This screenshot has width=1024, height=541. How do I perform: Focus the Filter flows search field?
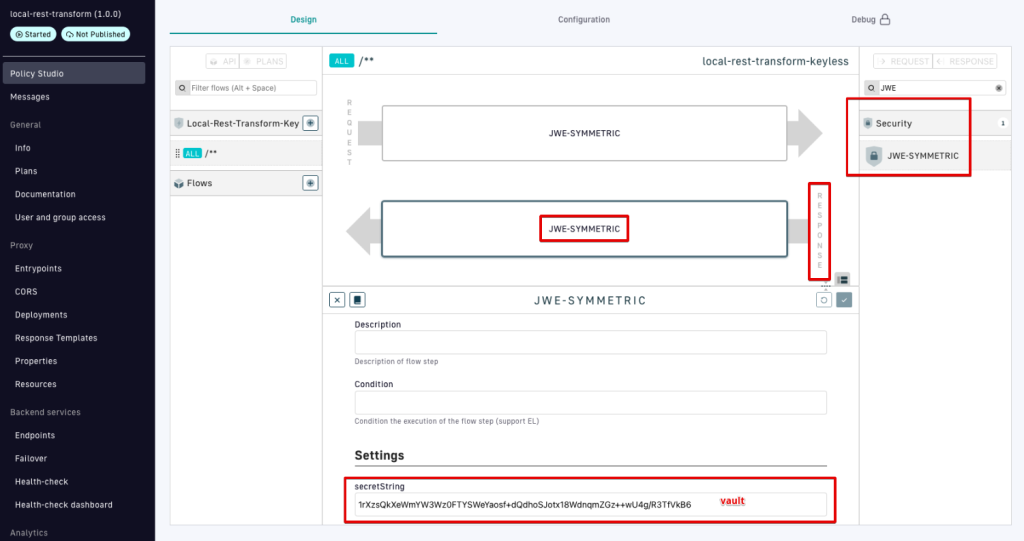(246, 88)
